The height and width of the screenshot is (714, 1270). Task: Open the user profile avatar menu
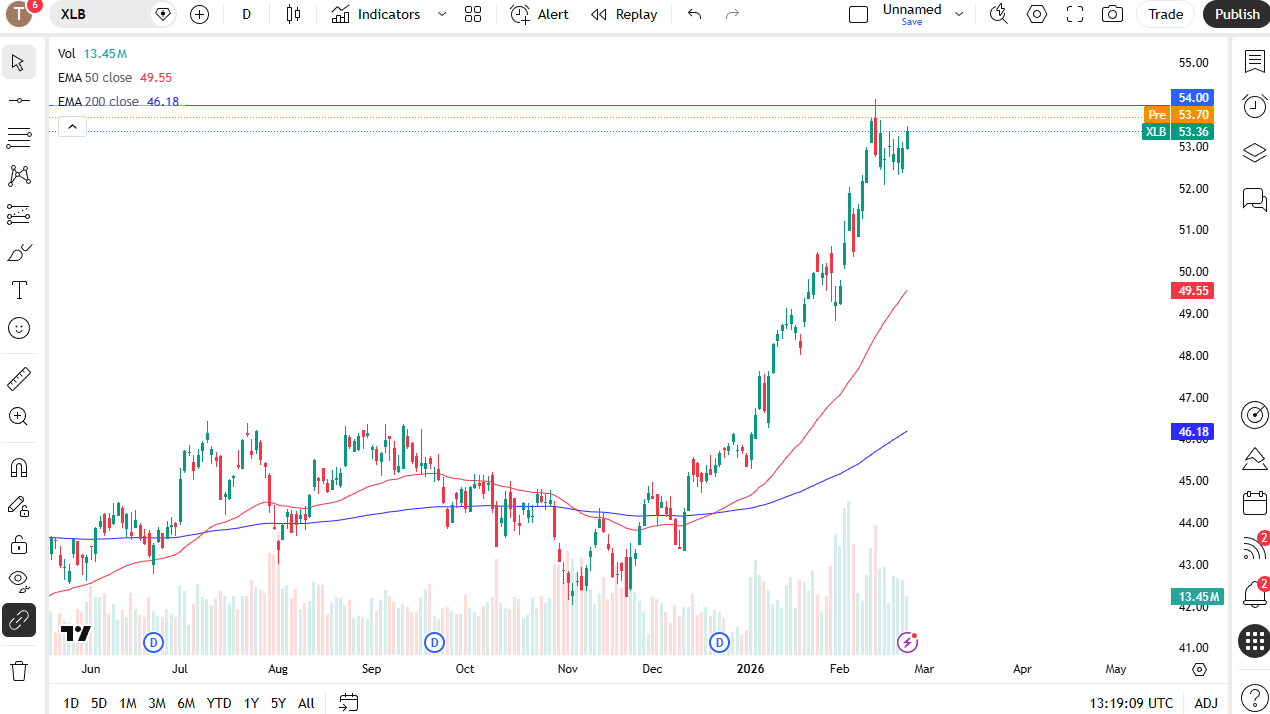click(x=18, y=14)
